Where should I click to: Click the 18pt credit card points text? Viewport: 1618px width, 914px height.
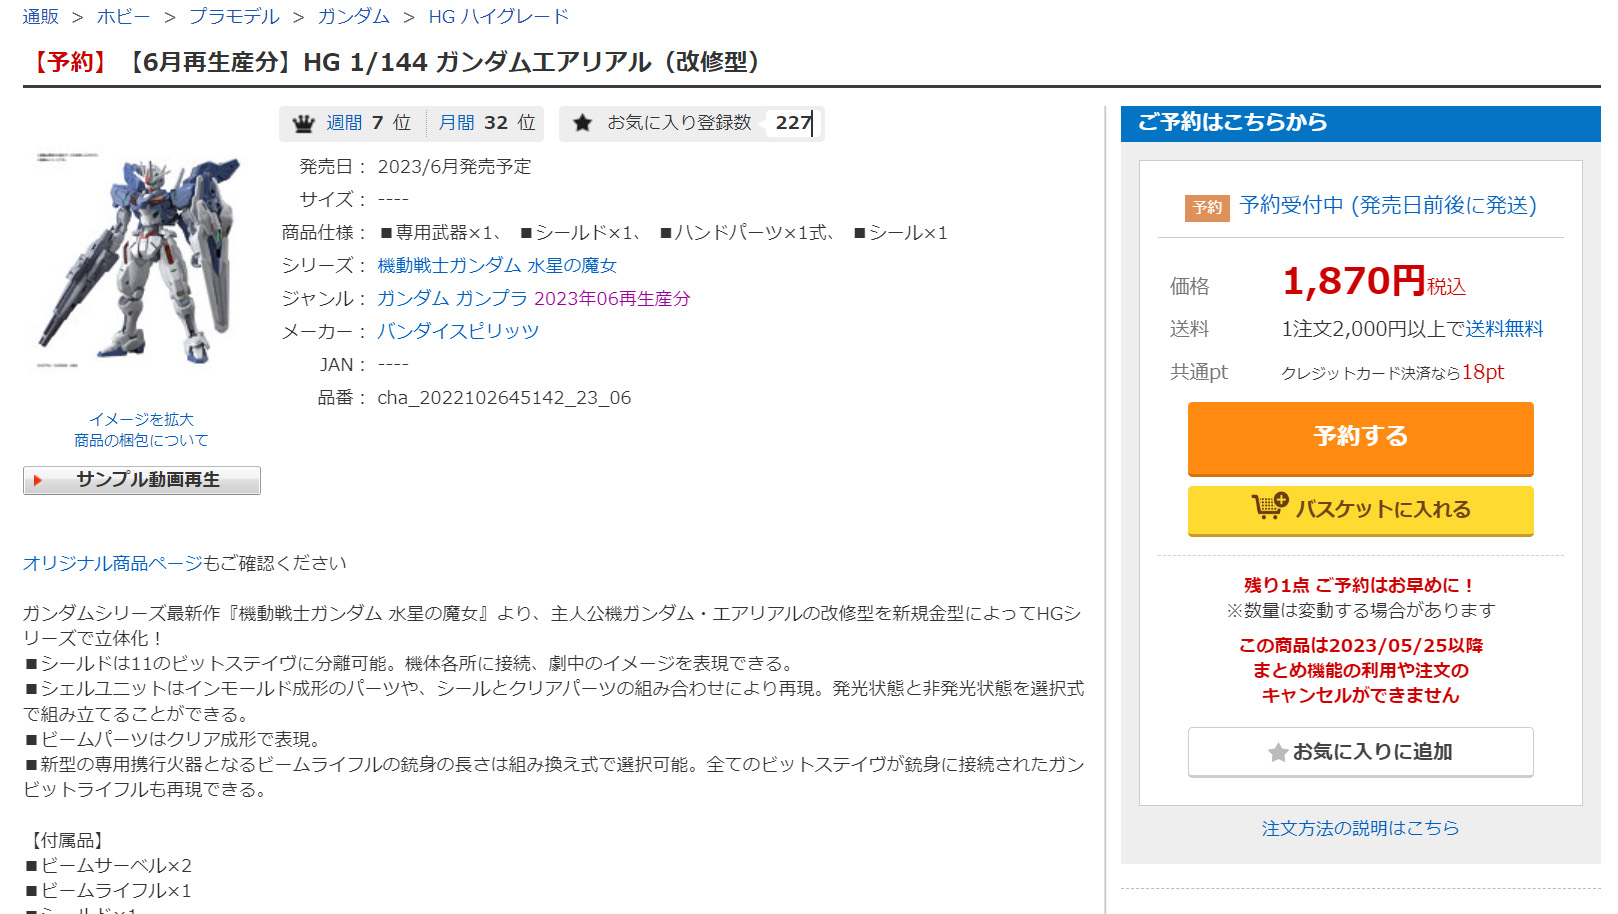[x=1483, y=372]
